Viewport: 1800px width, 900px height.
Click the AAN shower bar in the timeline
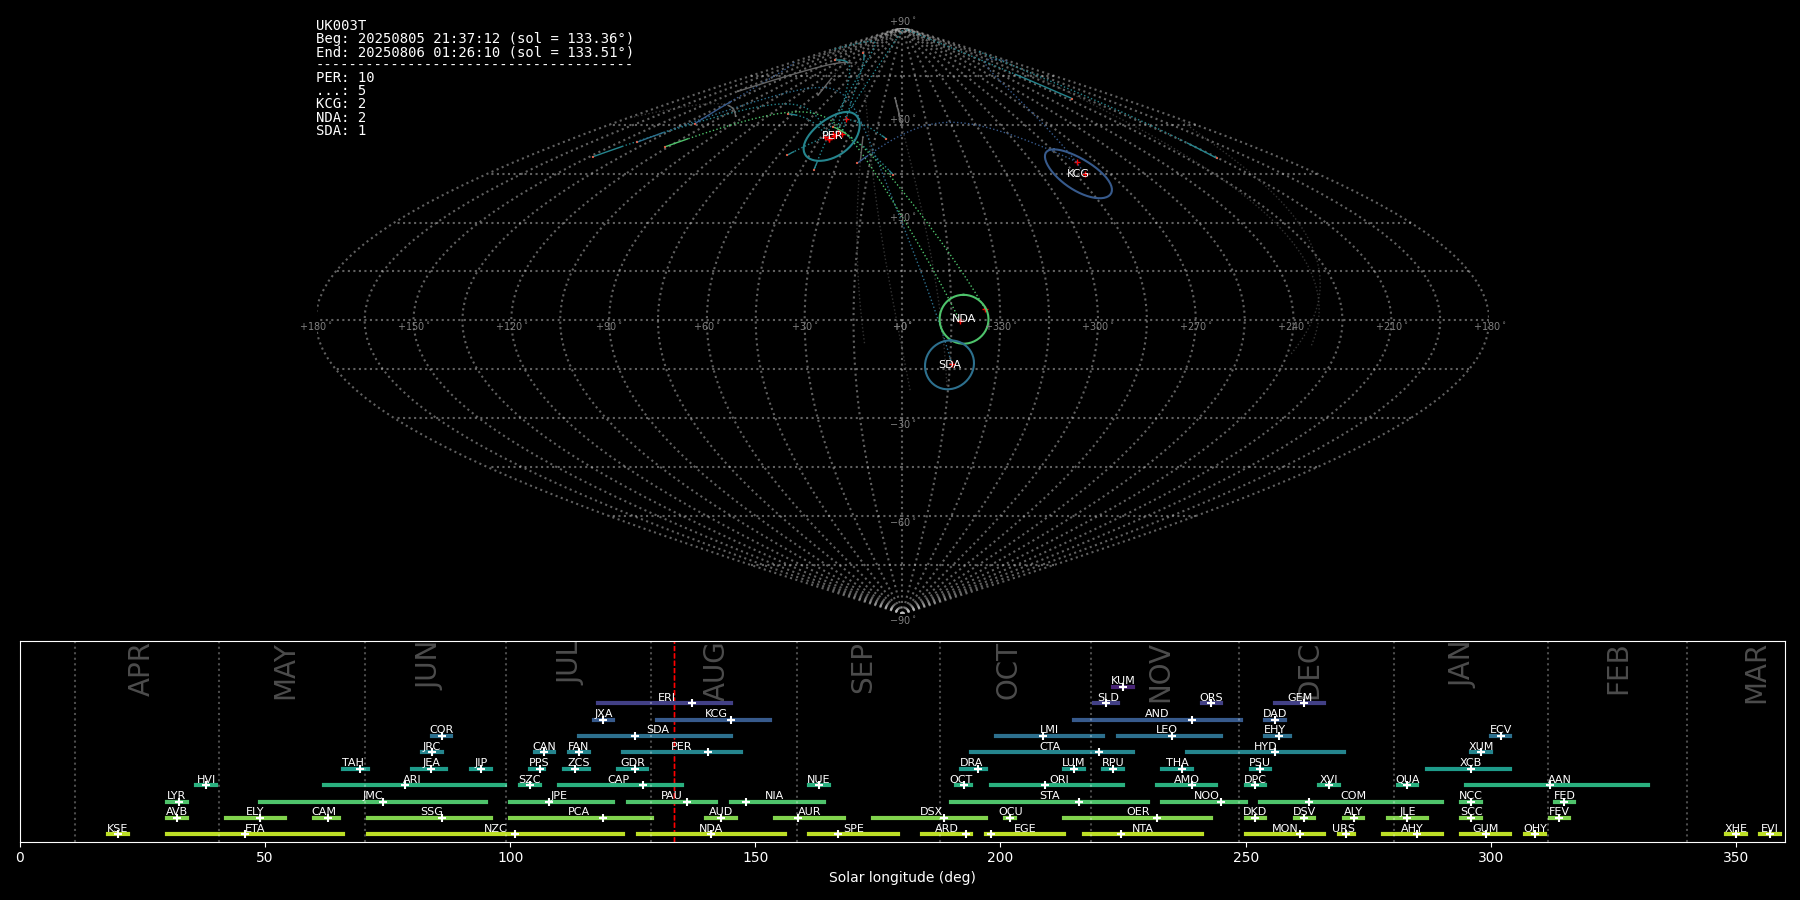point(1557,785)
